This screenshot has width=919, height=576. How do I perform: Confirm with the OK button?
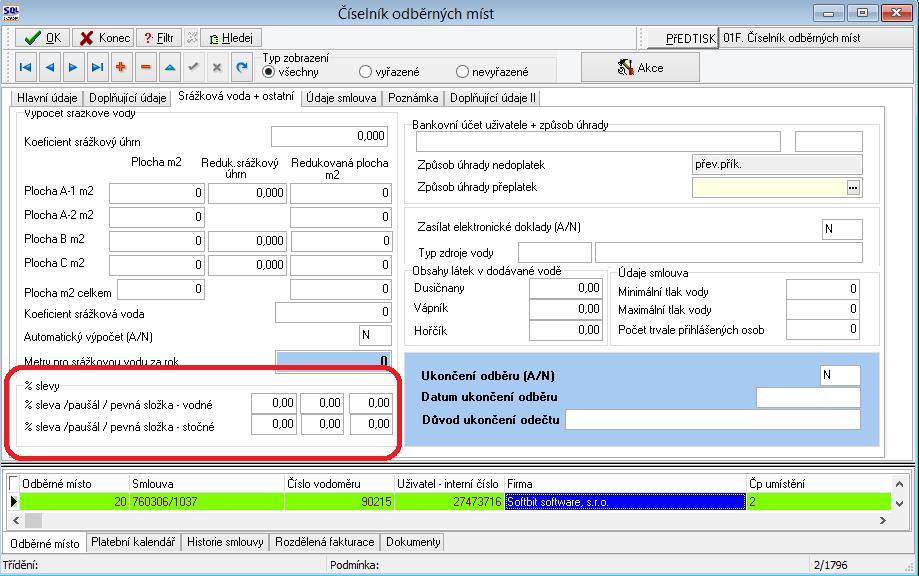[x=43, y=38]
